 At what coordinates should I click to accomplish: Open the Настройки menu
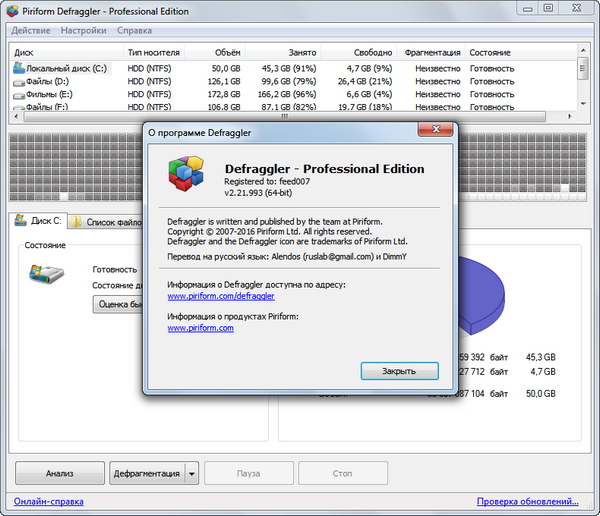pos(82,31)
